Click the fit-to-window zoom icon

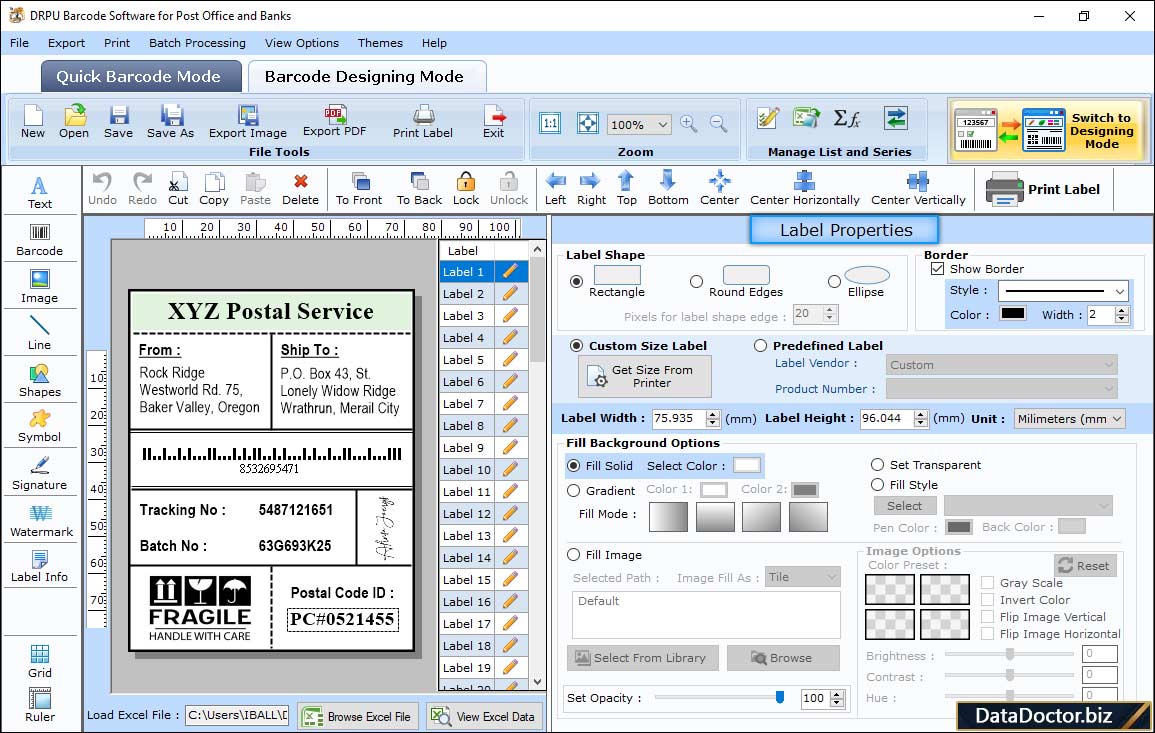(x=588, y=123)
